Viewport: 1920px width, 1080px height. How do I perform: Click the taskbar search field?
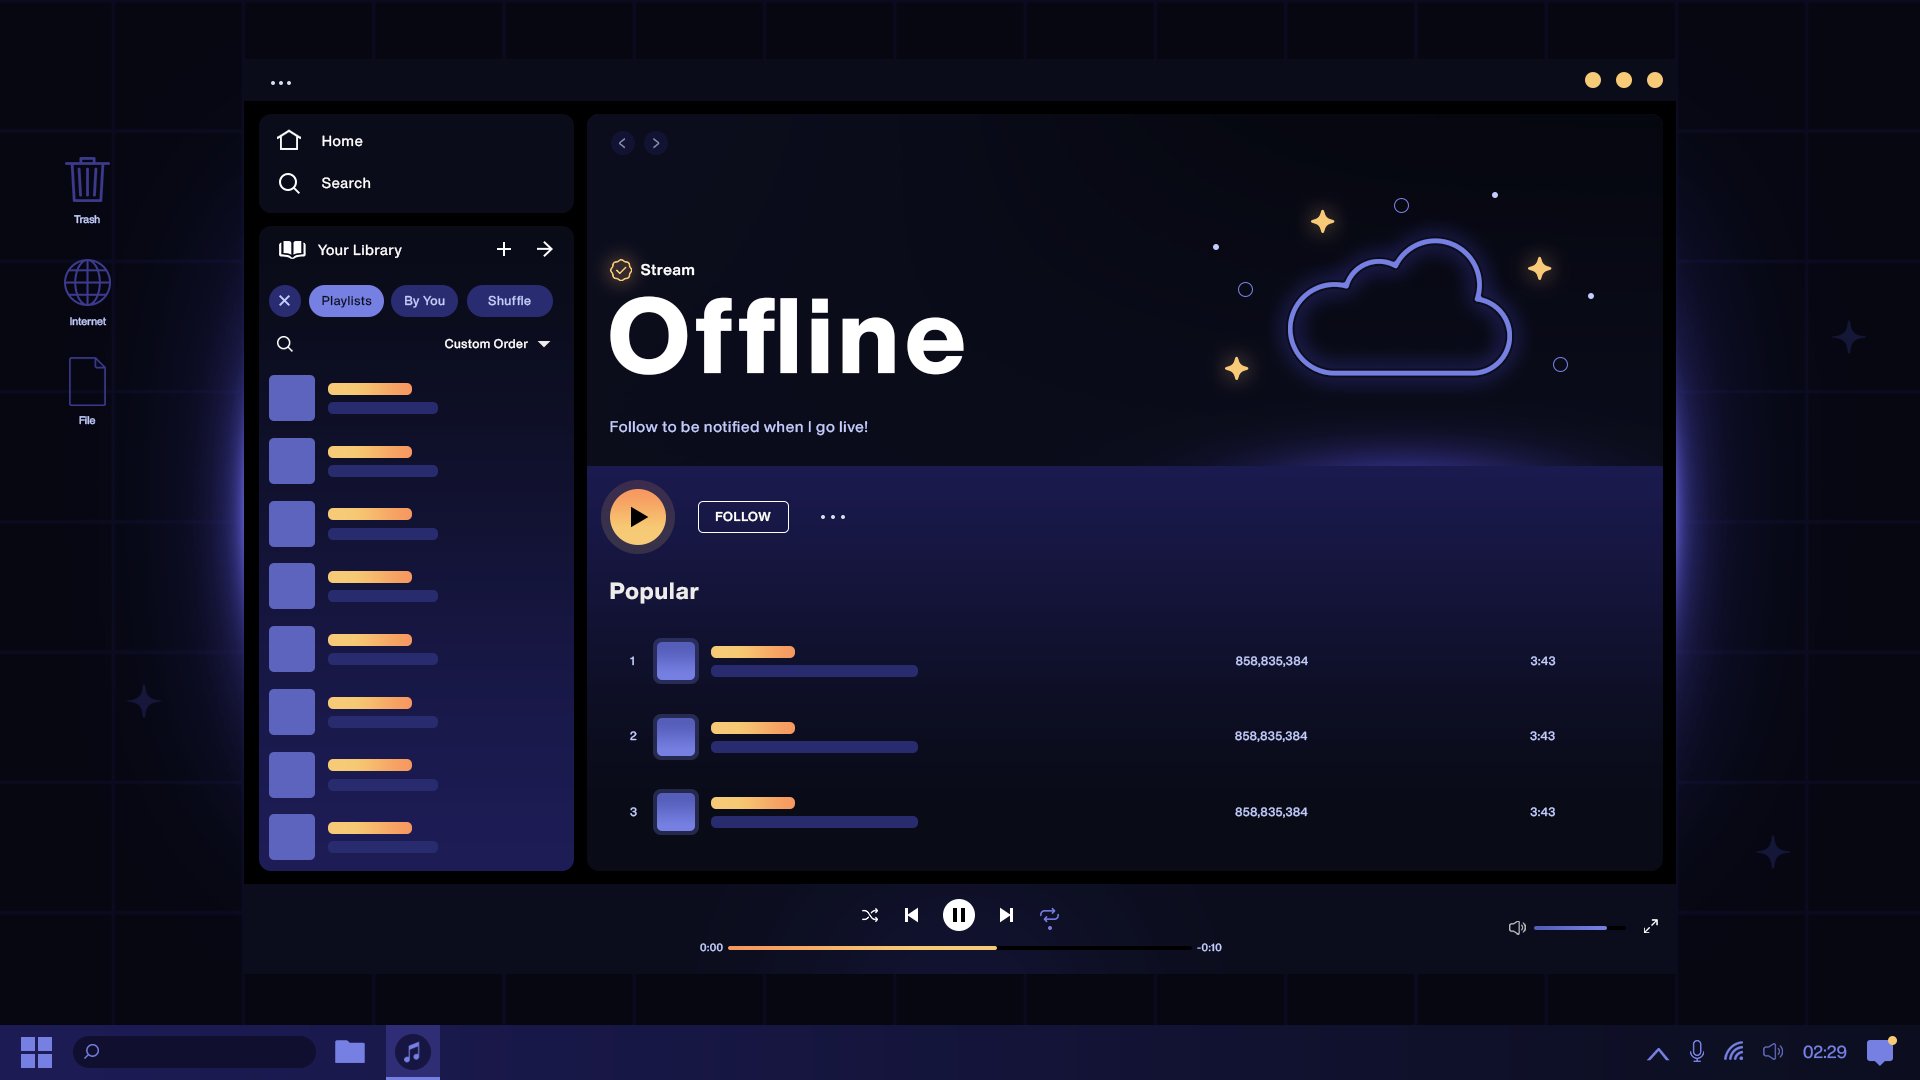pos(194,1052)
